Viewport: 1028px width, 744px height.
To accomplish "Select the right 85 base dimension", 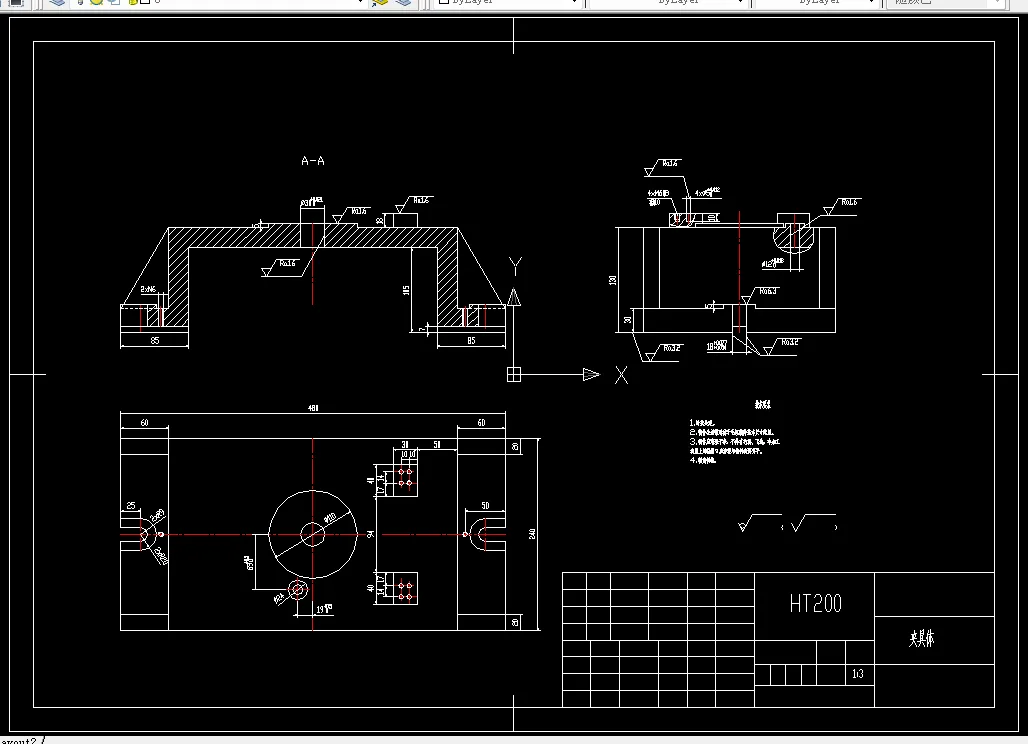I will coord(471,340).
